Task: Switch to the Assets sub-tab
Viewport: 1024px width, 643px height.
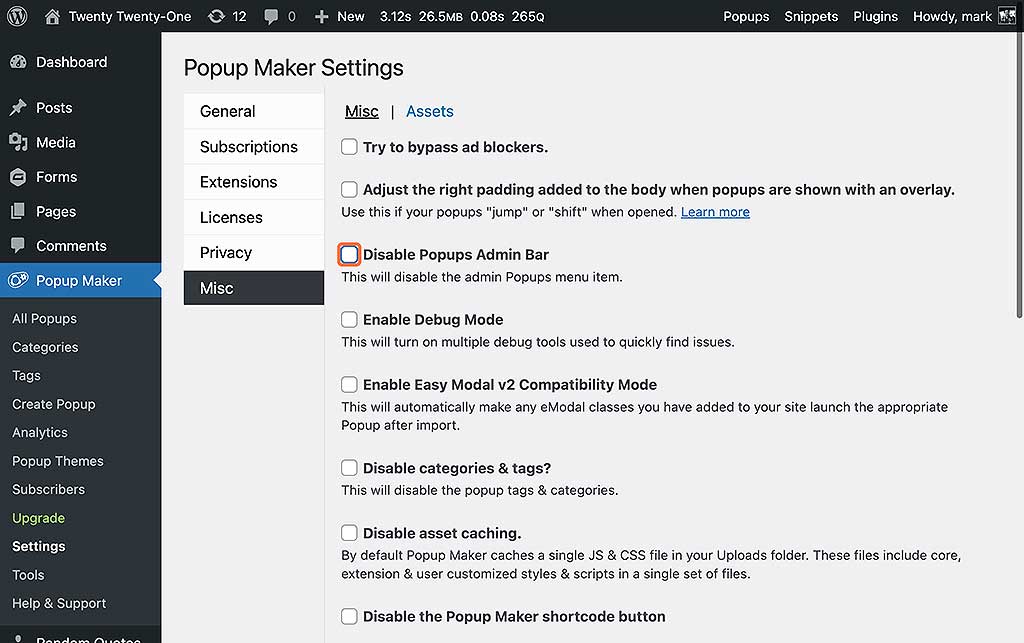Action: tap(430, 112)
